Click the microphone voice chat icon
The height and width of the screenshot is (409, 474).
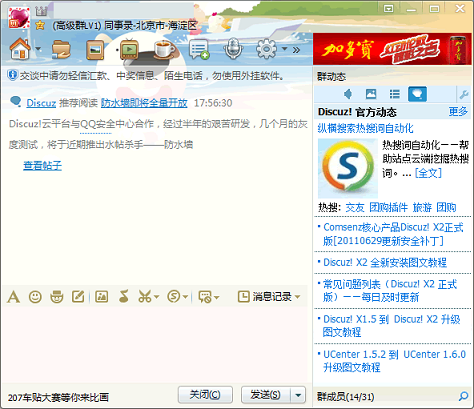point(233,49)
